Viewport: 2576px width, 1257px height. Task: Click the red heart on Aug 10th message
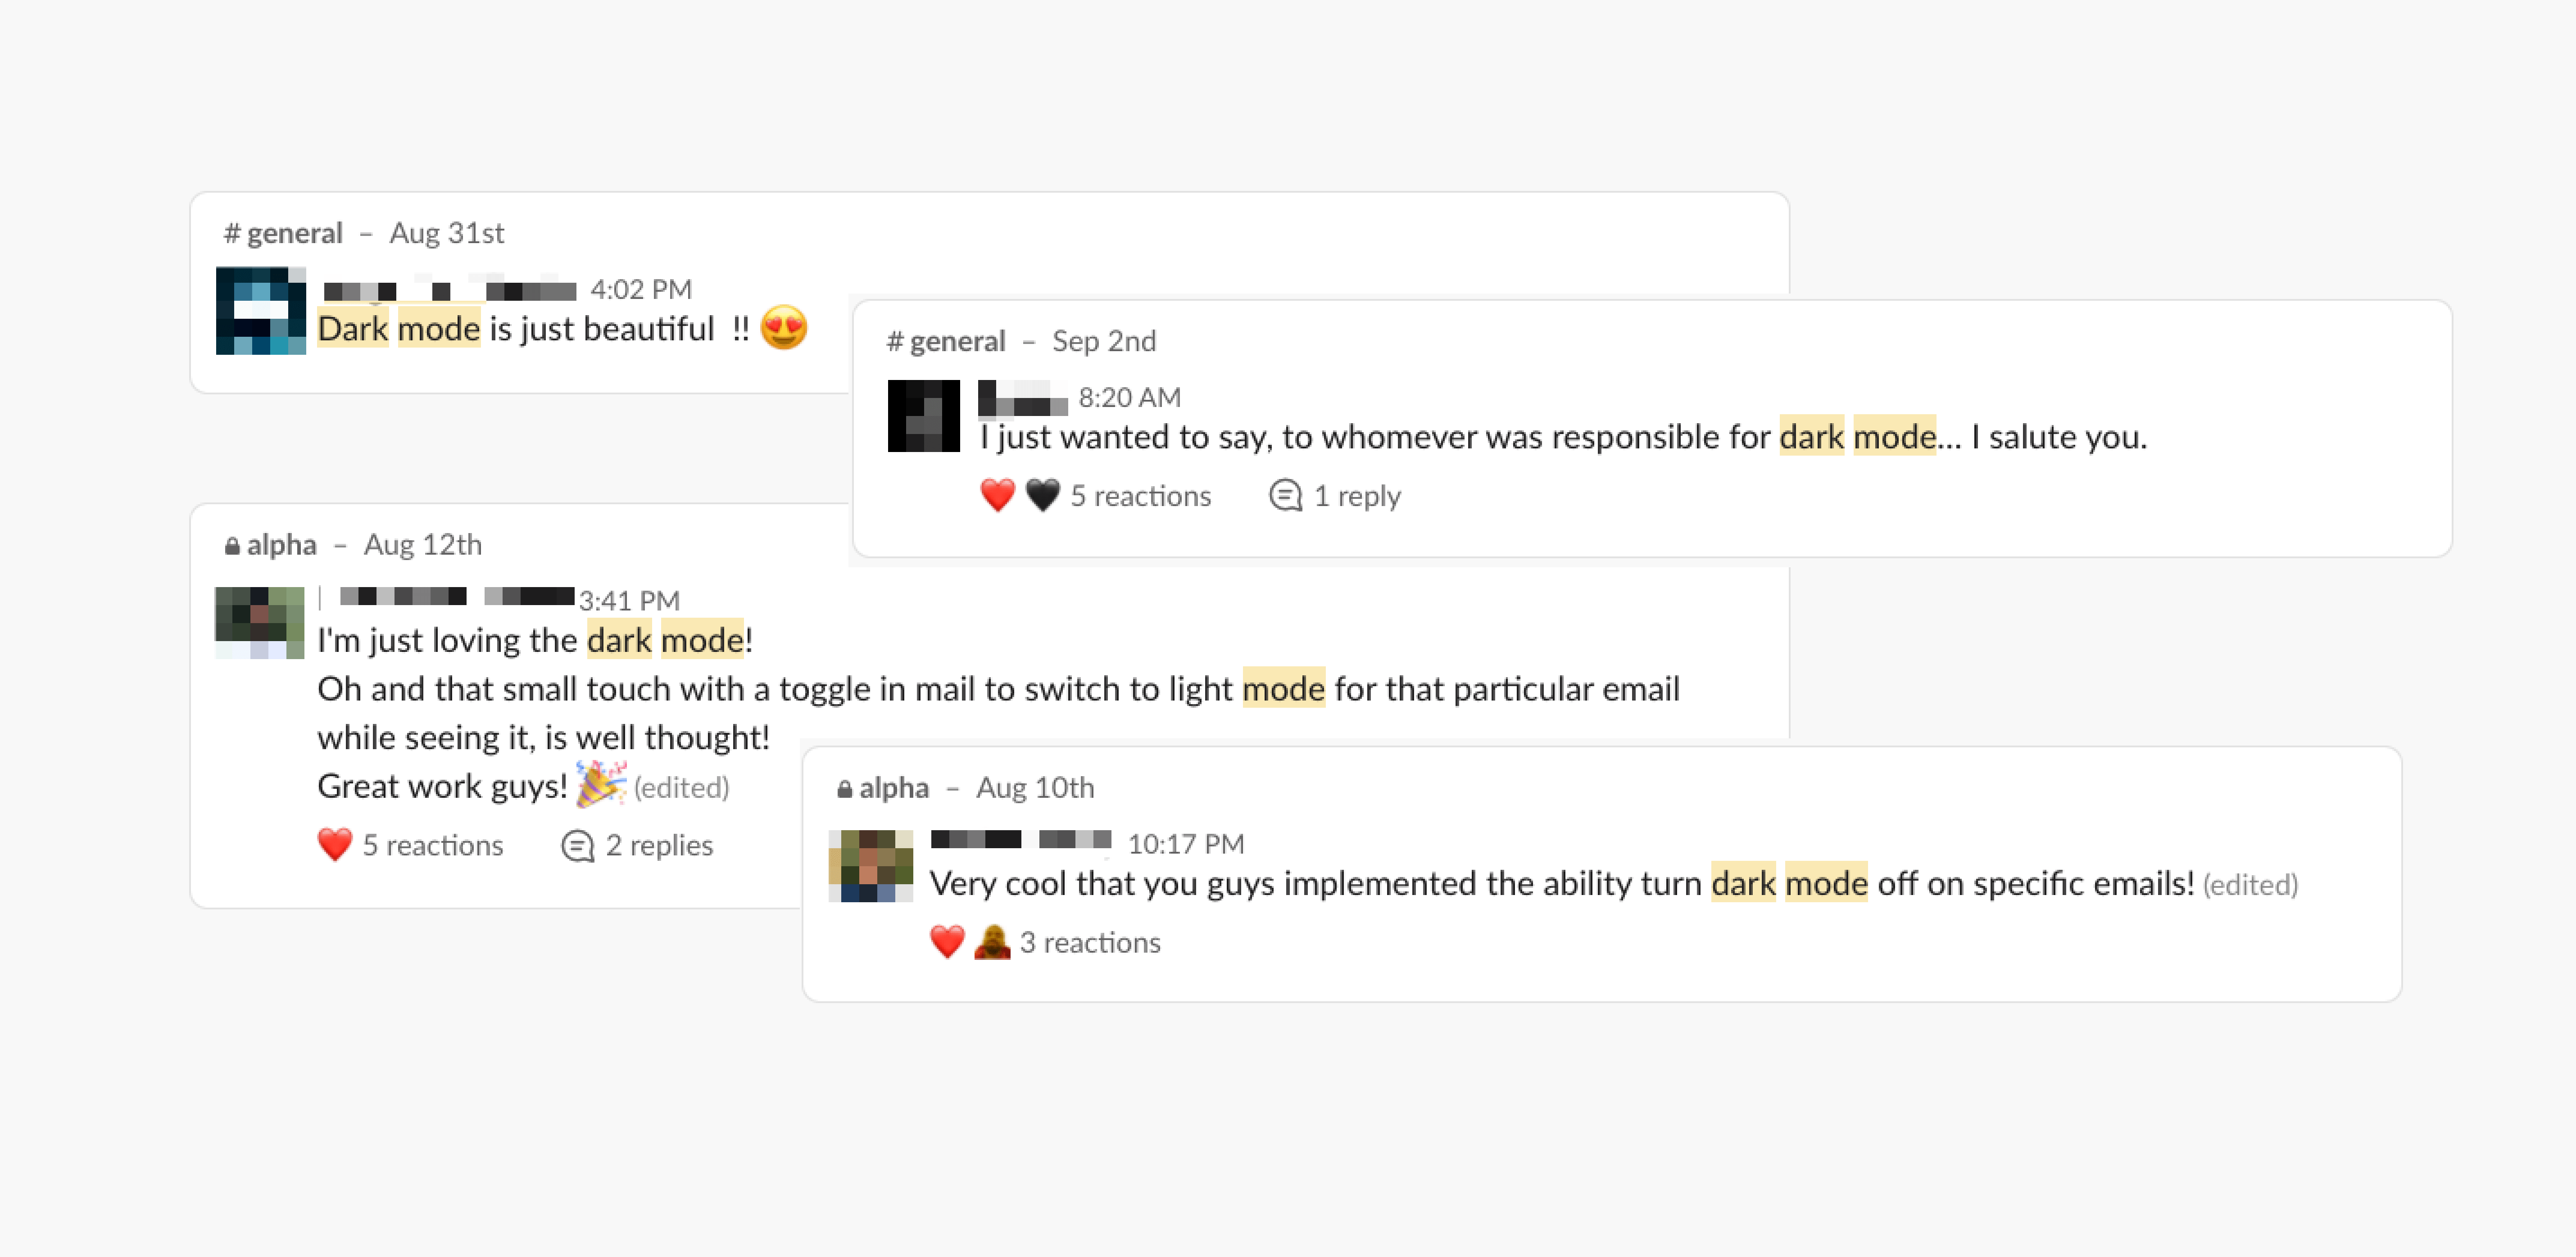click(947, 941)
